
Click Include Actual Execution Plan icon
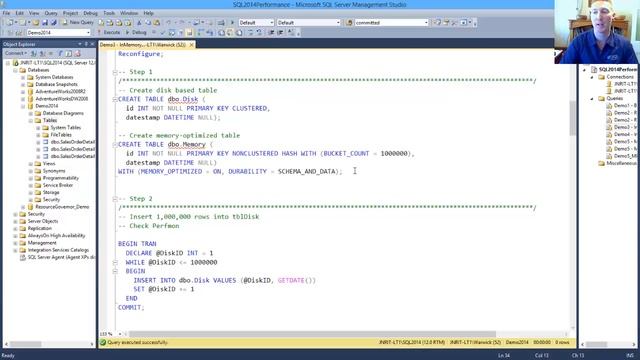click(201, 32)
